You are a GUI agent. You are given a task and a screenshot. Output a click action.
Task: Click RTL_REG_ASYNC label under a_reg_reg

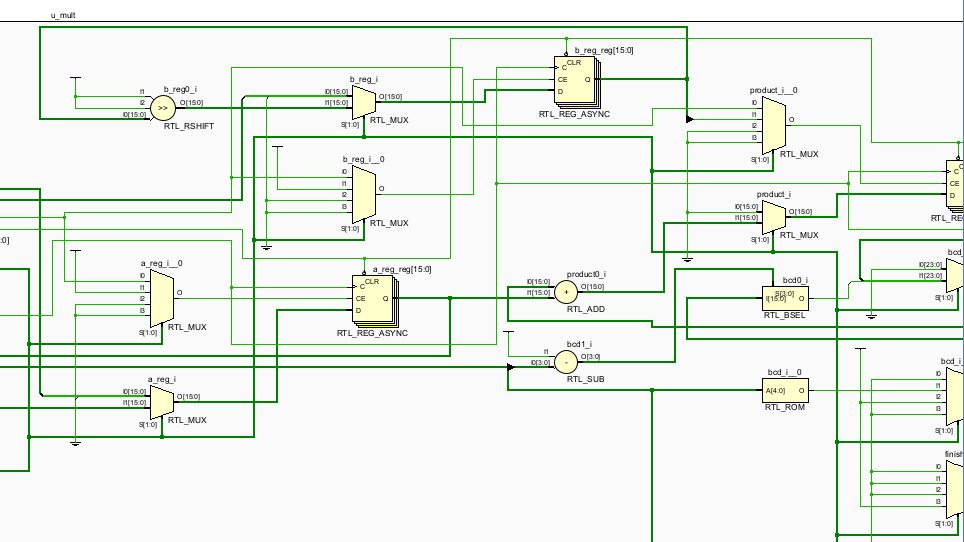[373, 333]
